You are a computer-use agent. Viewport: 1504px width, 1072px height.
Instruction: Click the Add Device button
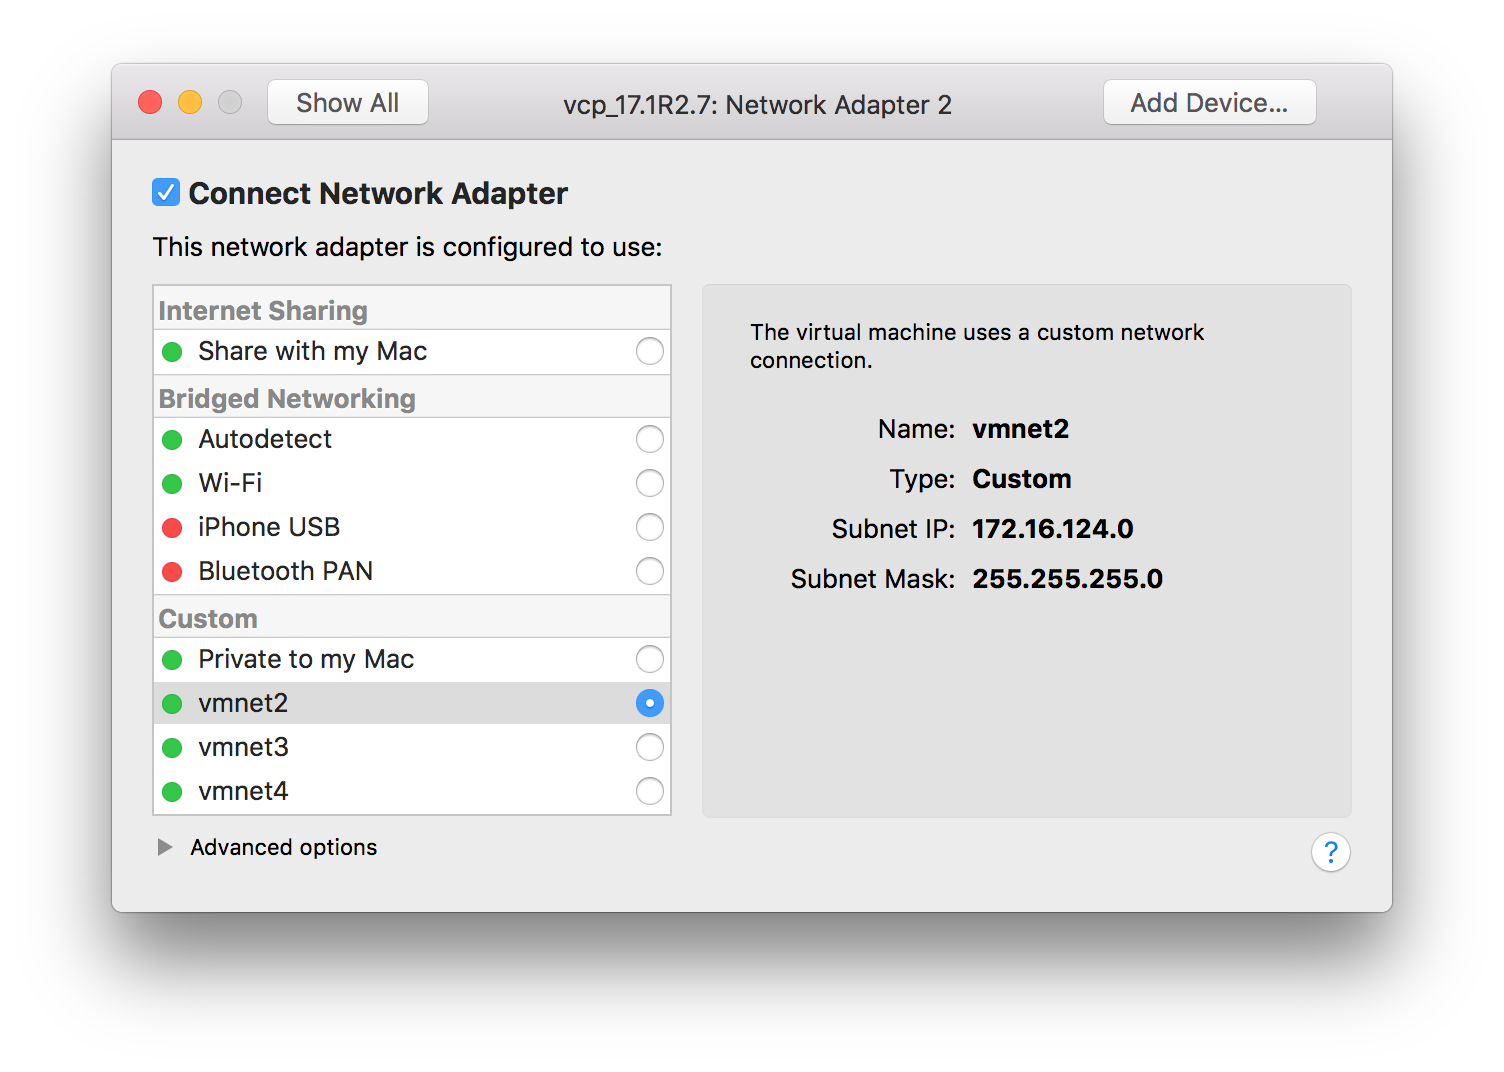point(1209,102)
